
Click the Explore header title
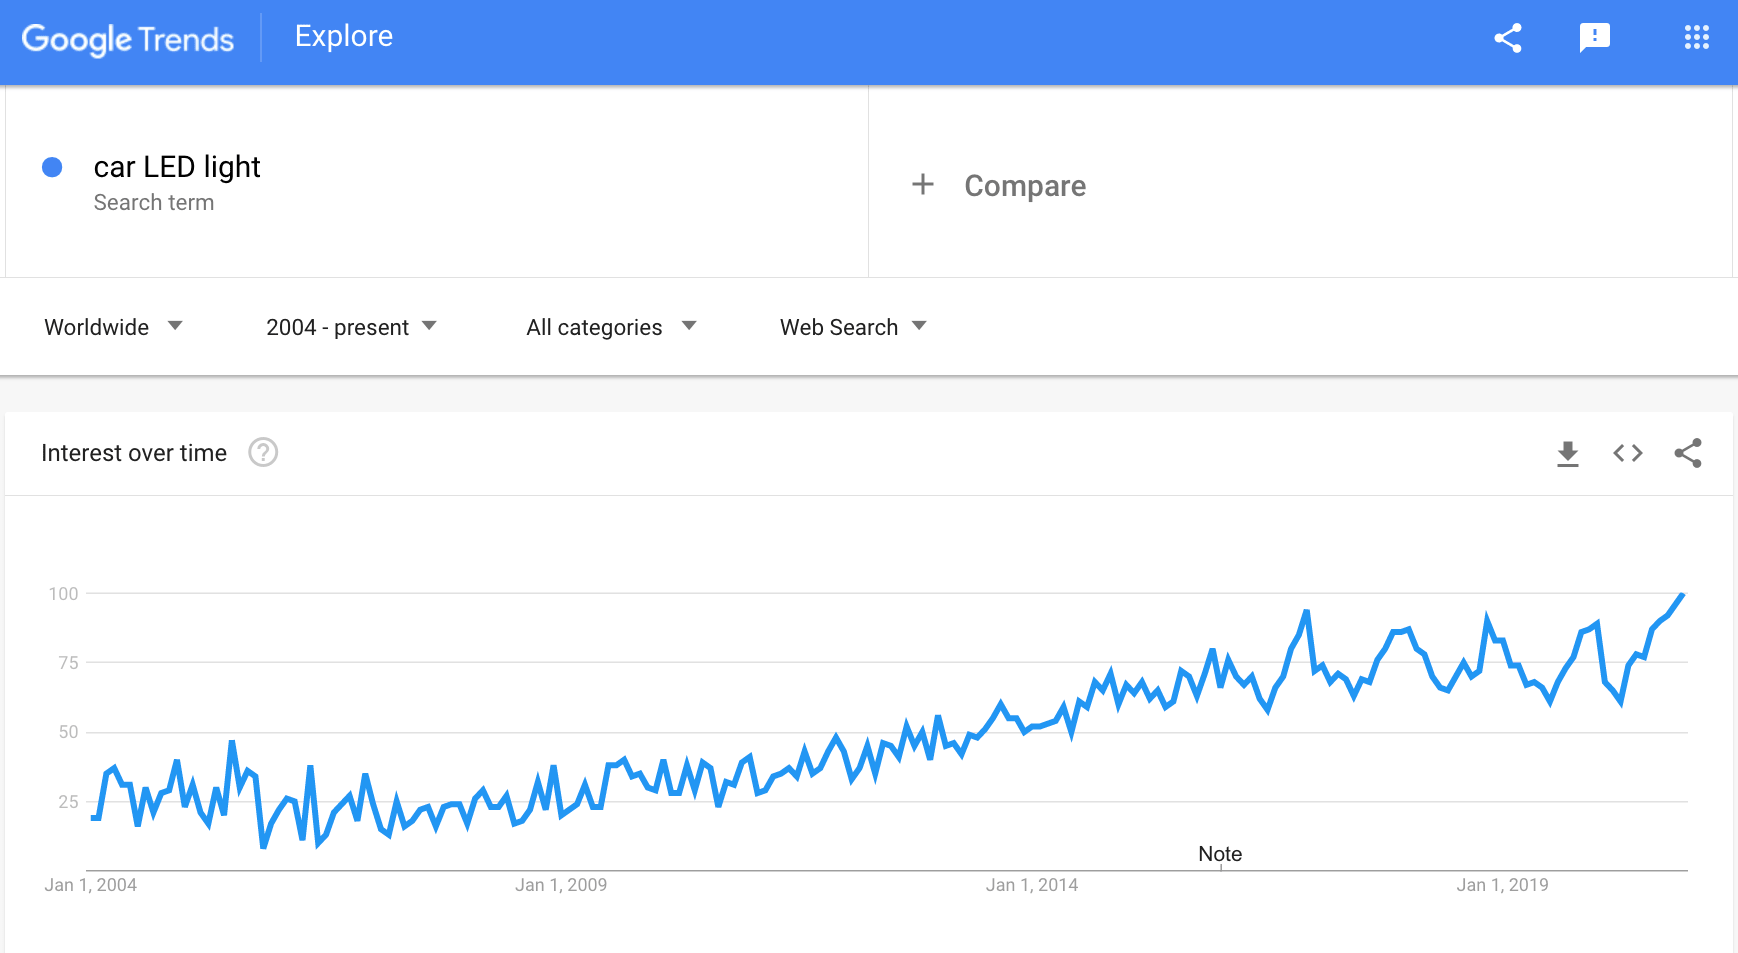tap(344, 36)
